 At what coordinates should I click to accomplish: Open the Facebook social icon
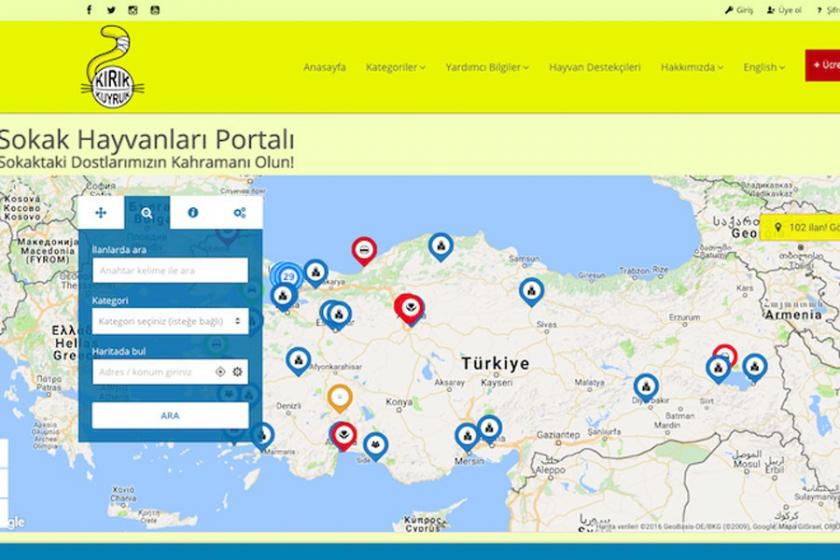tap(89, 10)
